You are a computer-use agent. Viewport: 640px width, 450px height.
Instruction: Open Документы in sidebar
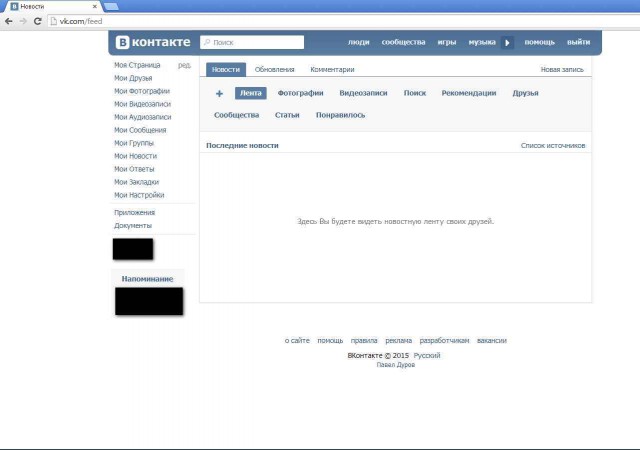[x=133, y=225]
